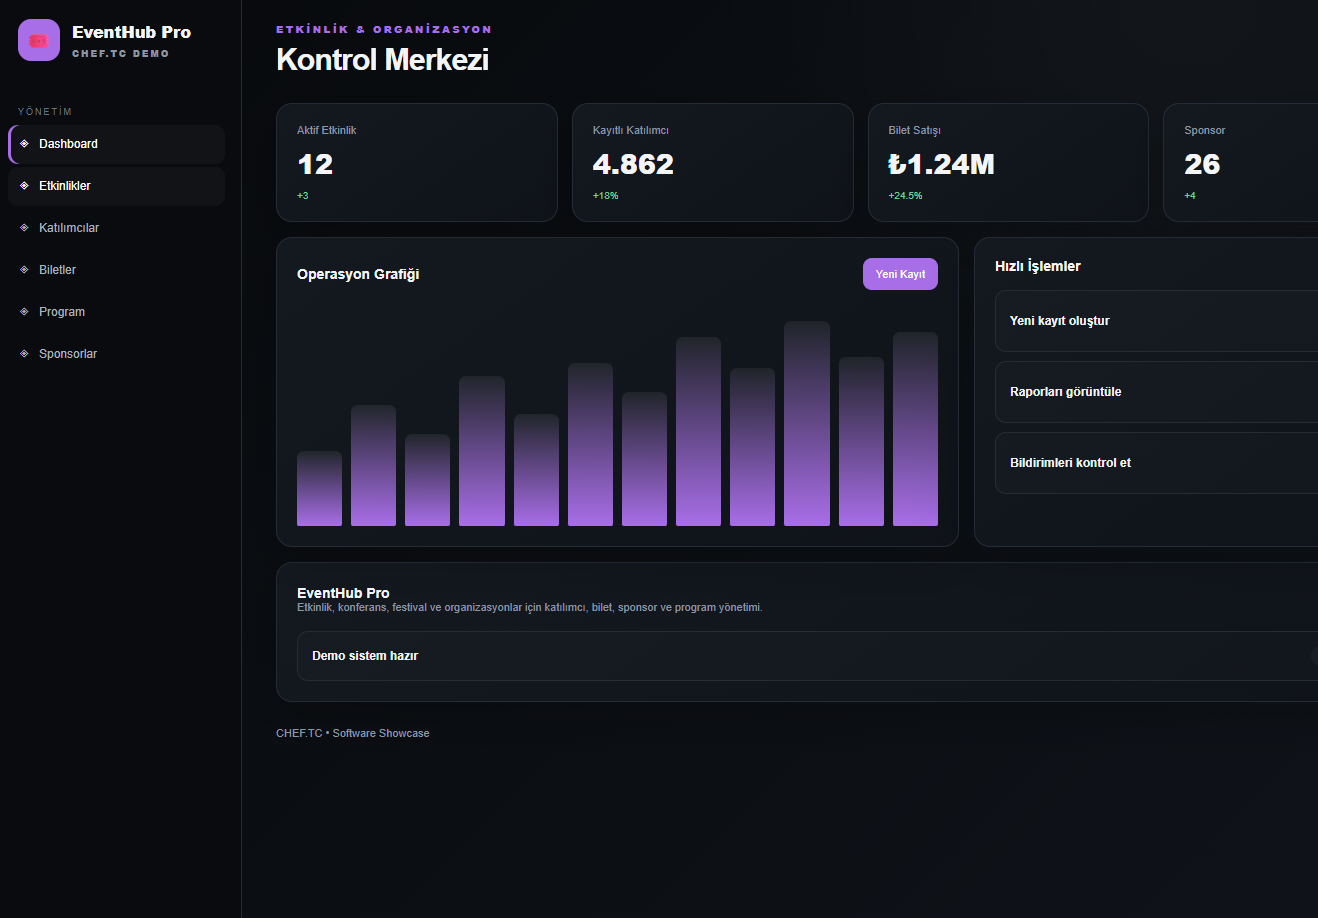Click the +24.5% change indicator
Image resolution: width=1318 pixels, height=918 pixels.
coord(905,196)
